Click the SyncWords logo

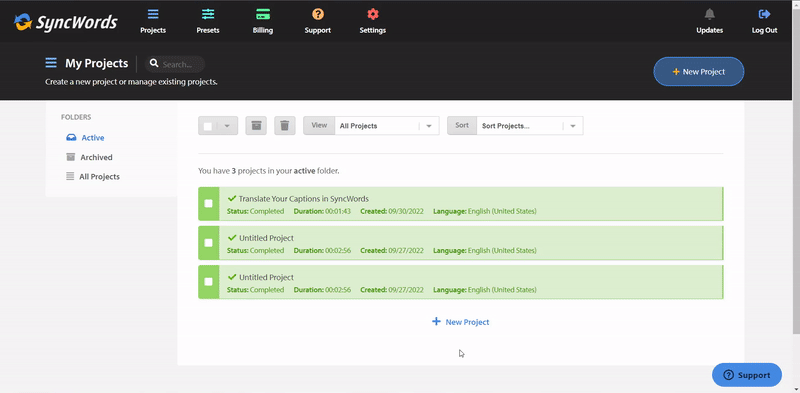[x=65, y=22]
